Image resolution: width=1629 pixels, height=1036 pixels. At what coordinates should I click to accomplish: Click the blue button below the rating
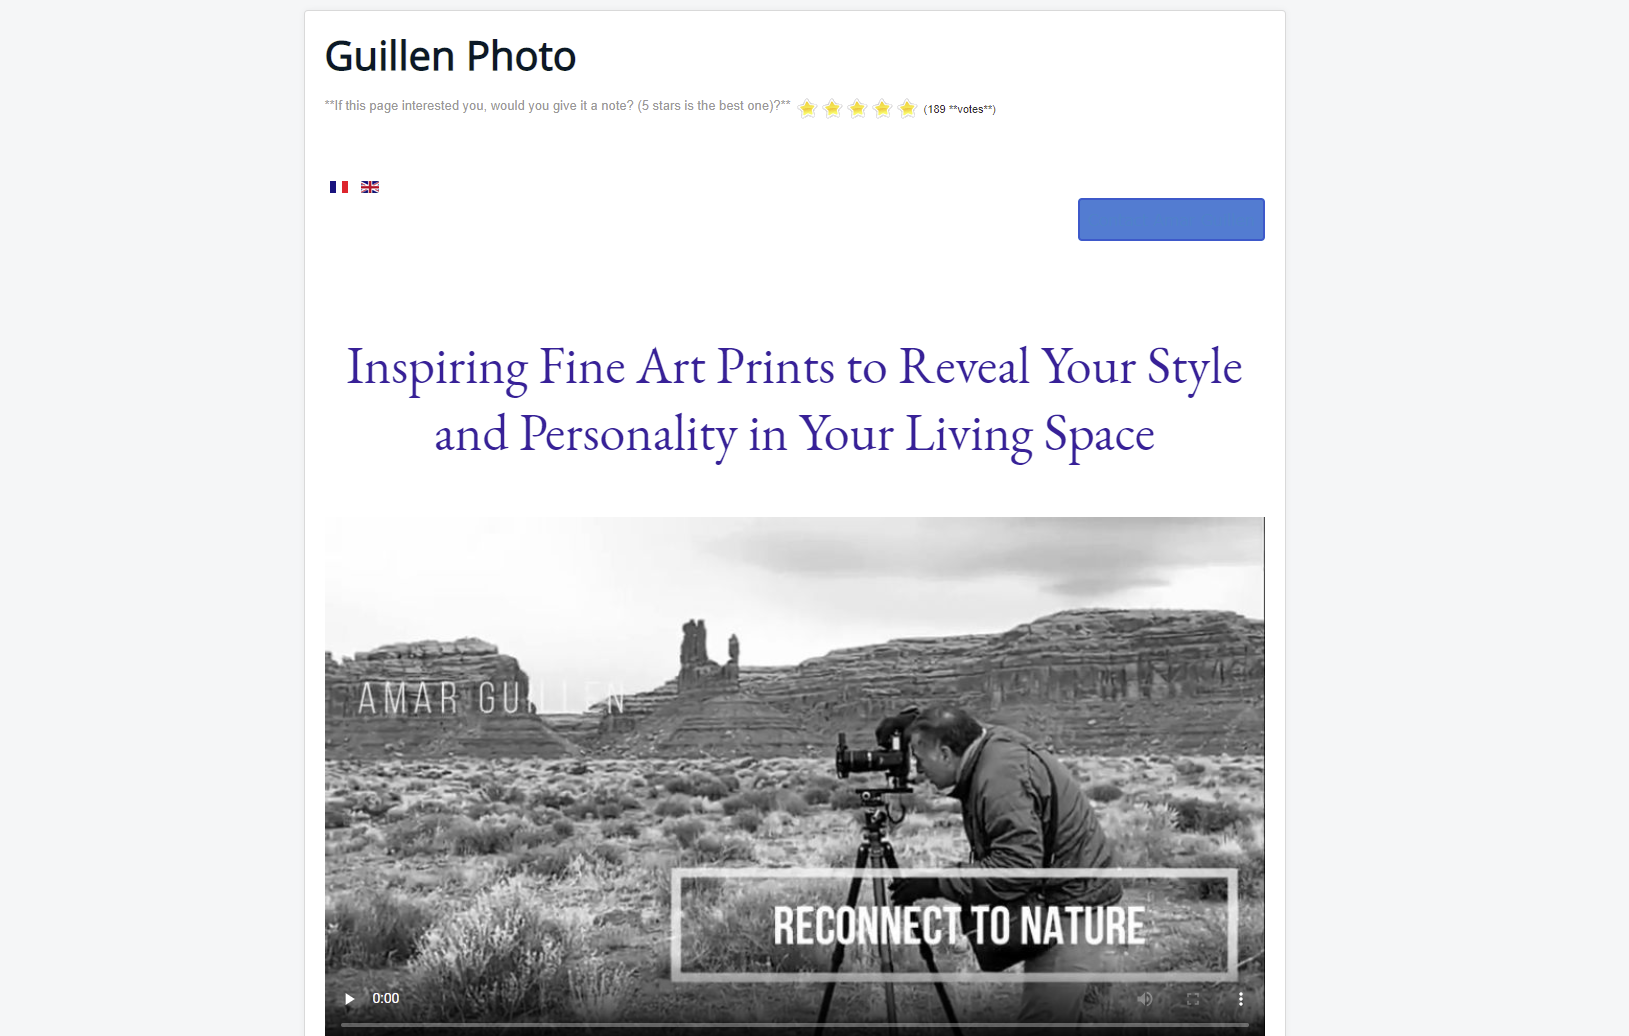[x=1171, y=219]
